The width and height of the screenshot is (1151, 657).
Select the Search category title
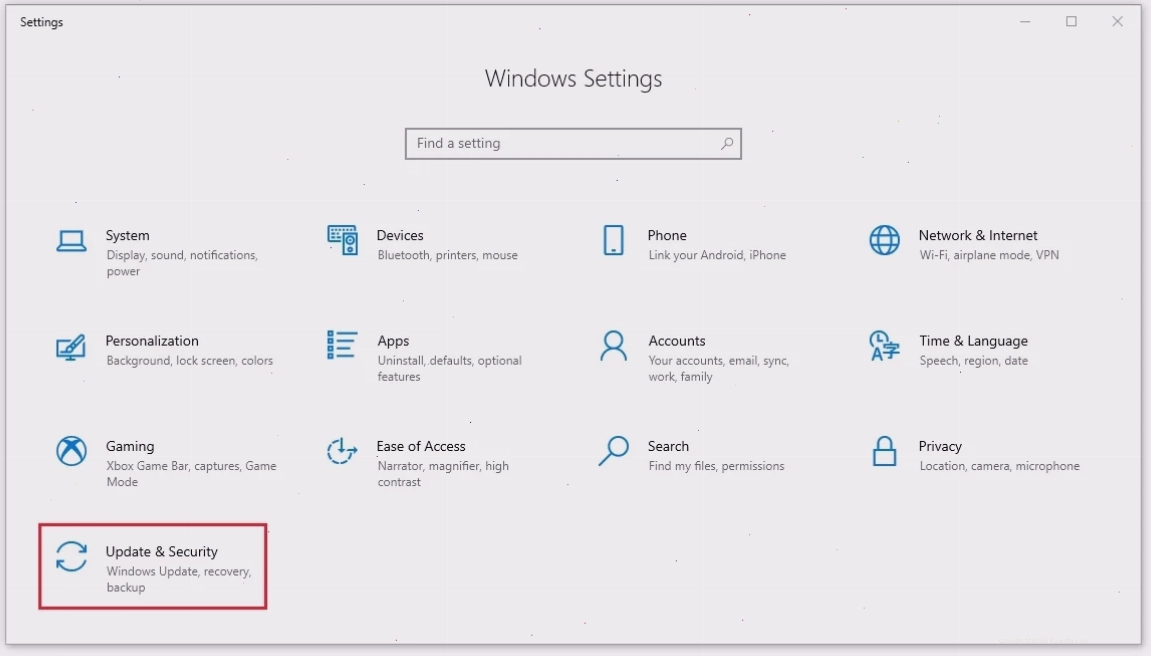pyautogui.click(x=668, y=446)
